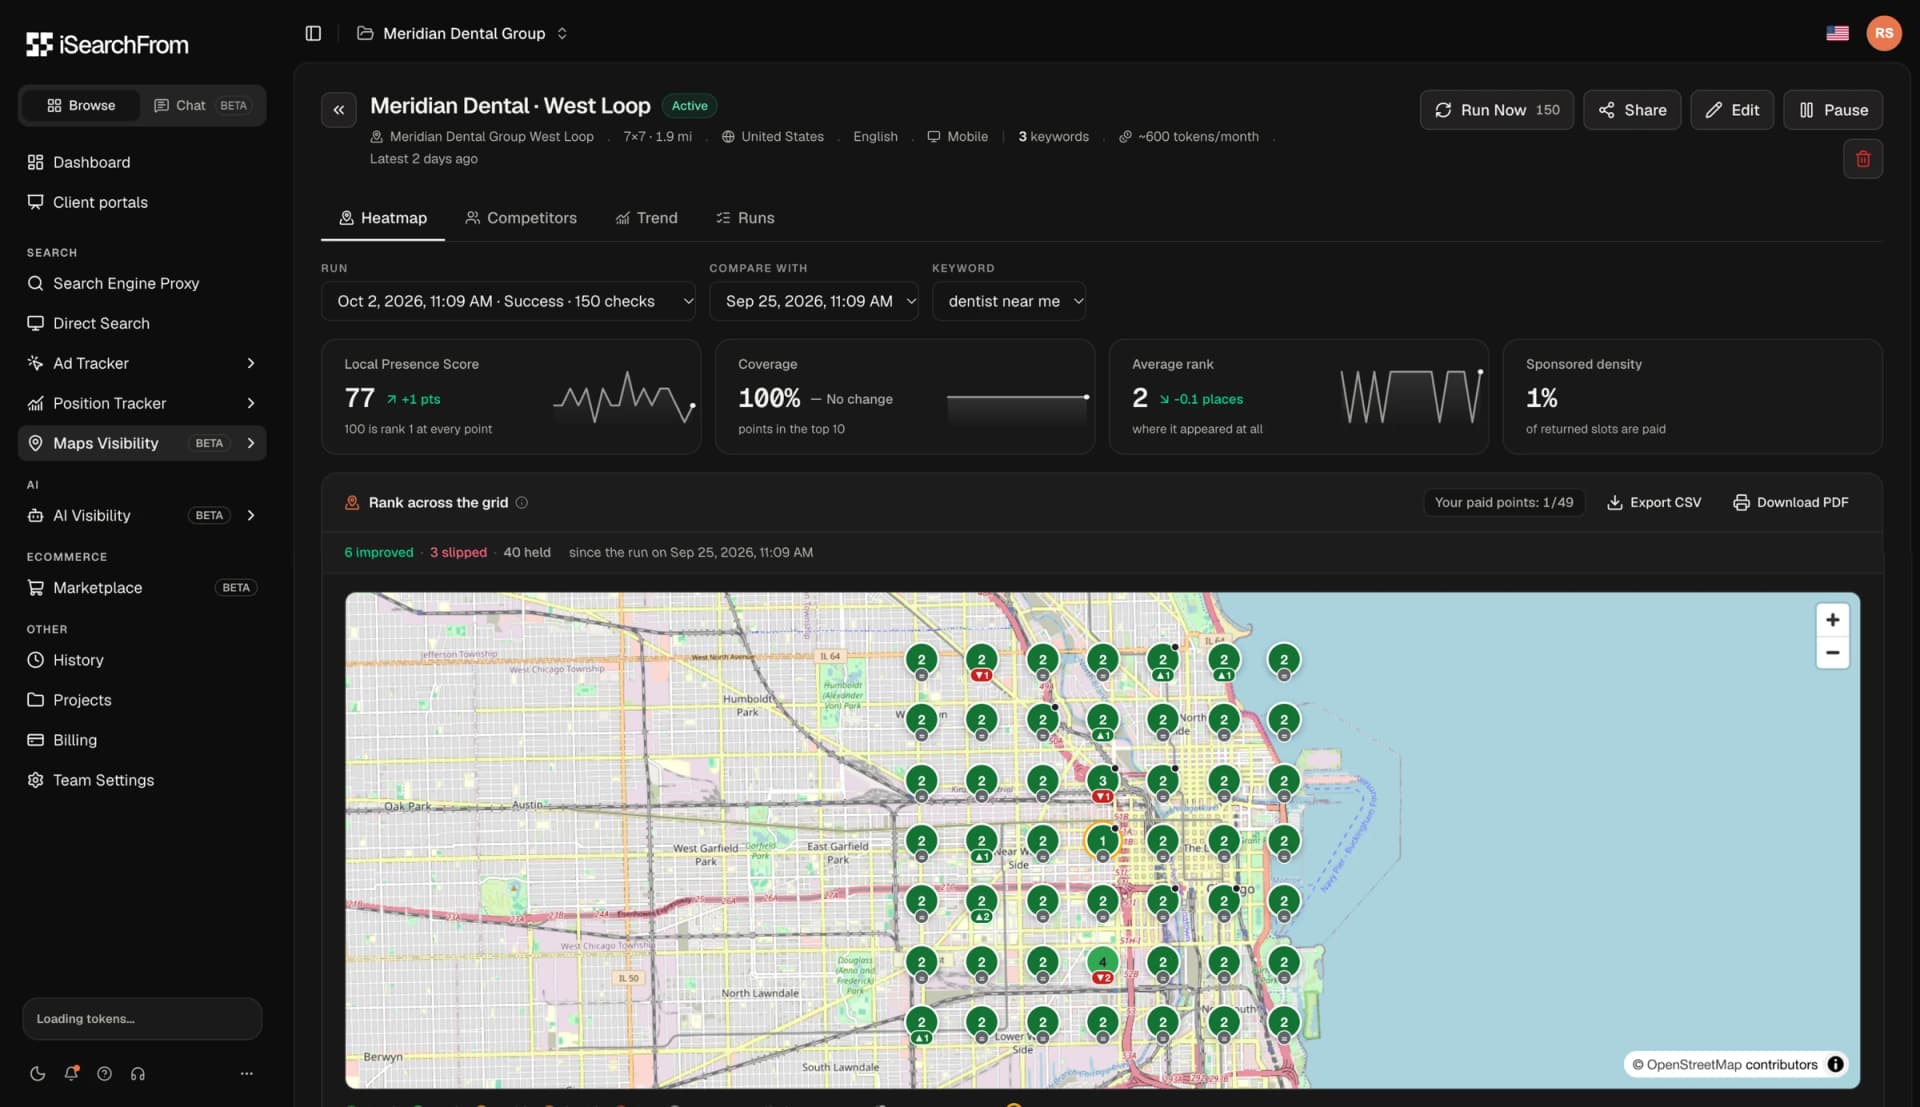Image resolution: width=1920 pixels, height=1107 pixels.
Task: Zoom in on the map
Action: 1832,620
